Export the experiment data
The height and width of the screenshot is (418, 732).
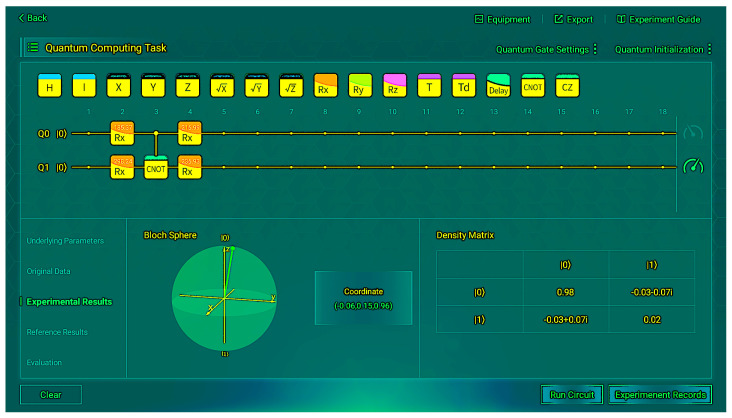[573, 19]
